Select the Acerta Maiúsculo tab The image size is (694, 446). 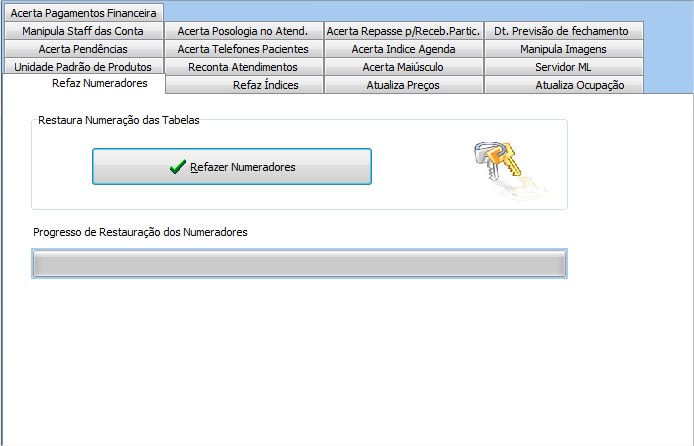tap(403, 67)
